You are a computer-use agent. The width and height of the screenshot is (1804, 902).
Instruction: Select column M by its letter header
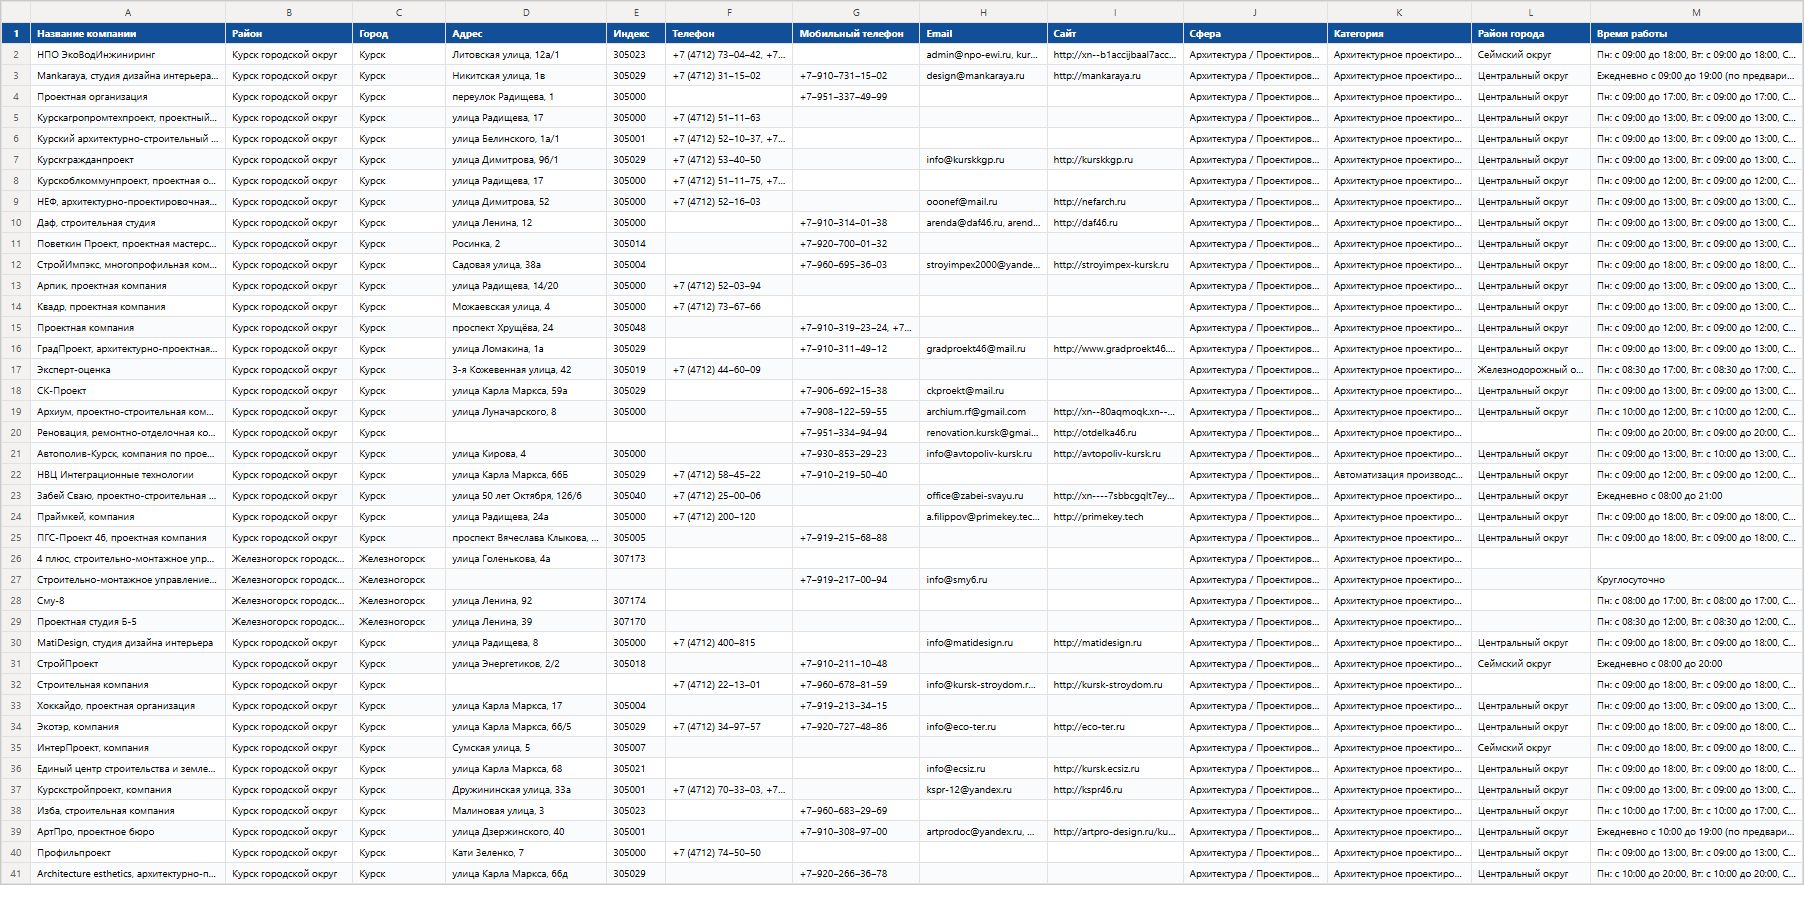(1696, 12)
